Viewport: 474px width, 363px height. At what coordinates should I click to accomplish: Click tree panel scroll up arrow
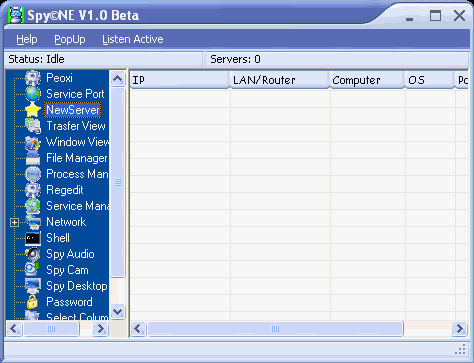(x=117, y=79)
